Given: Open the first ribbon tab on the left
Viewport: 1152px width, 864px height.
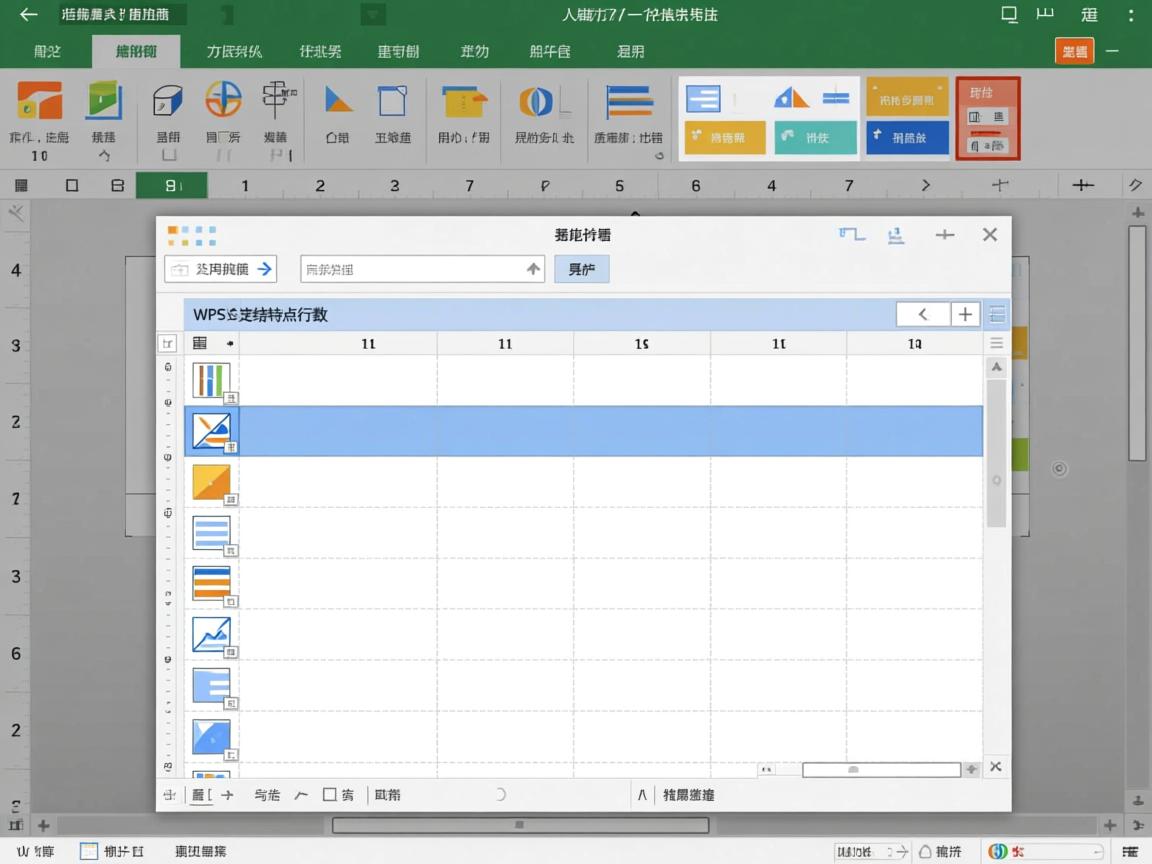Looking at the screenshot, I should [47, 52].
